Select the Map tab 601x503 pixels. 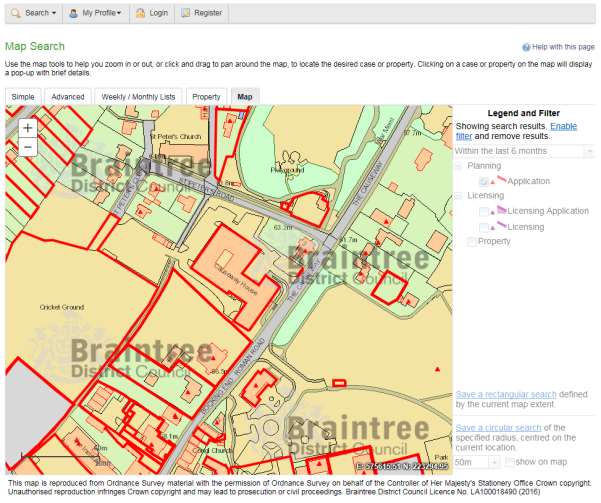pos(245,97)
